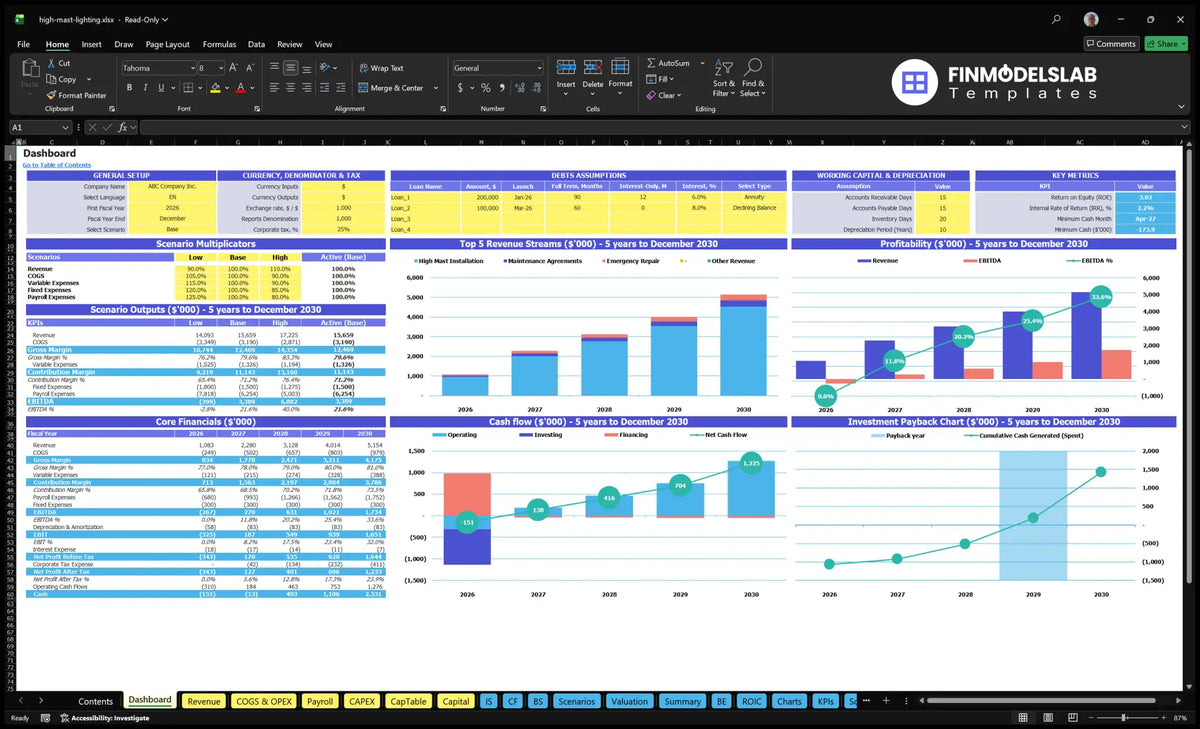1200x729 pixels.
Task: Increase font size with larger A icon
Action: tap(233, 68)
